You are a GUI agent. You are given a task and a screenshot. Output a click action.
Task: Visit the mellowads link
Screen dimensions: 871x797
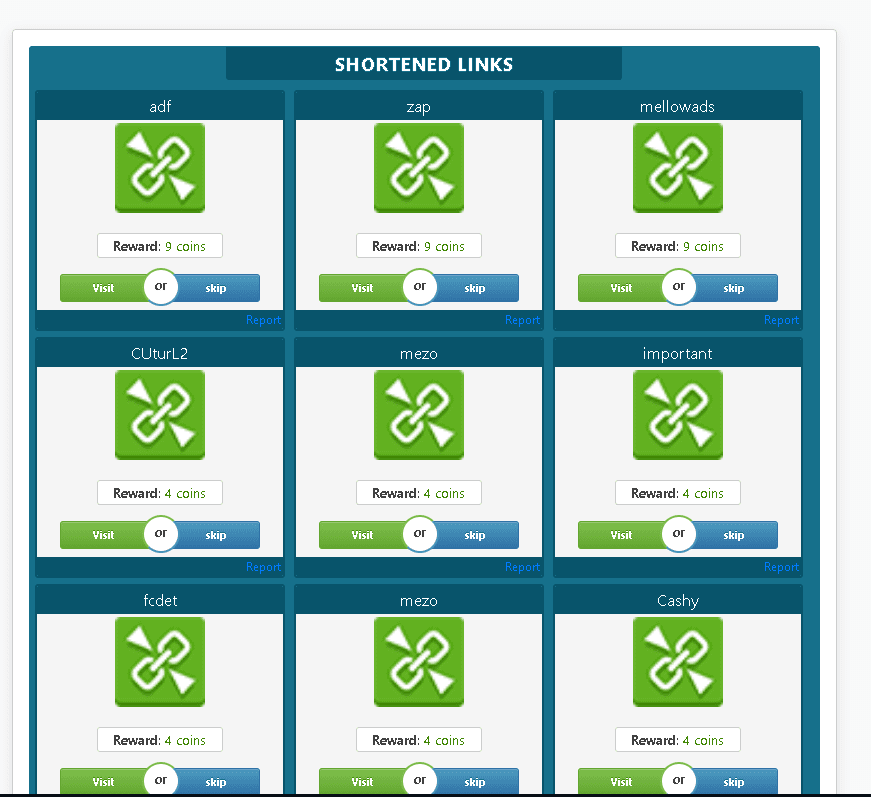(x=620, y=288)
